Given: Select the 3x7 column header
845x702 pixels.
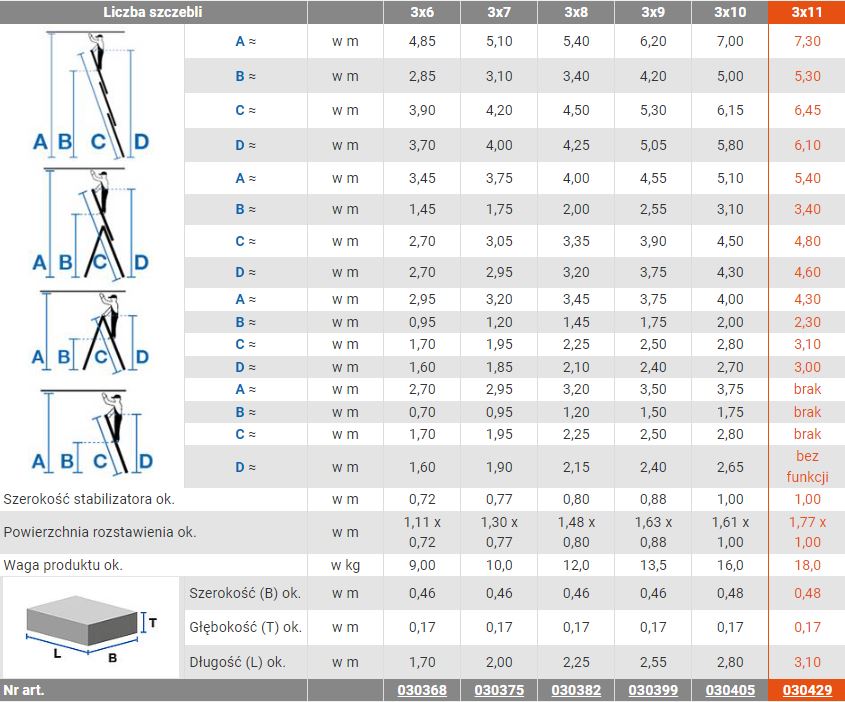Looking at the screenshot, I should click(498, 12).
